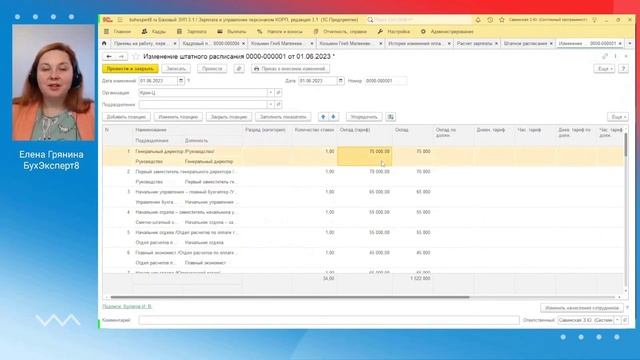
Task: Expand the Ответственный dropdown
Action: point(617,320)
